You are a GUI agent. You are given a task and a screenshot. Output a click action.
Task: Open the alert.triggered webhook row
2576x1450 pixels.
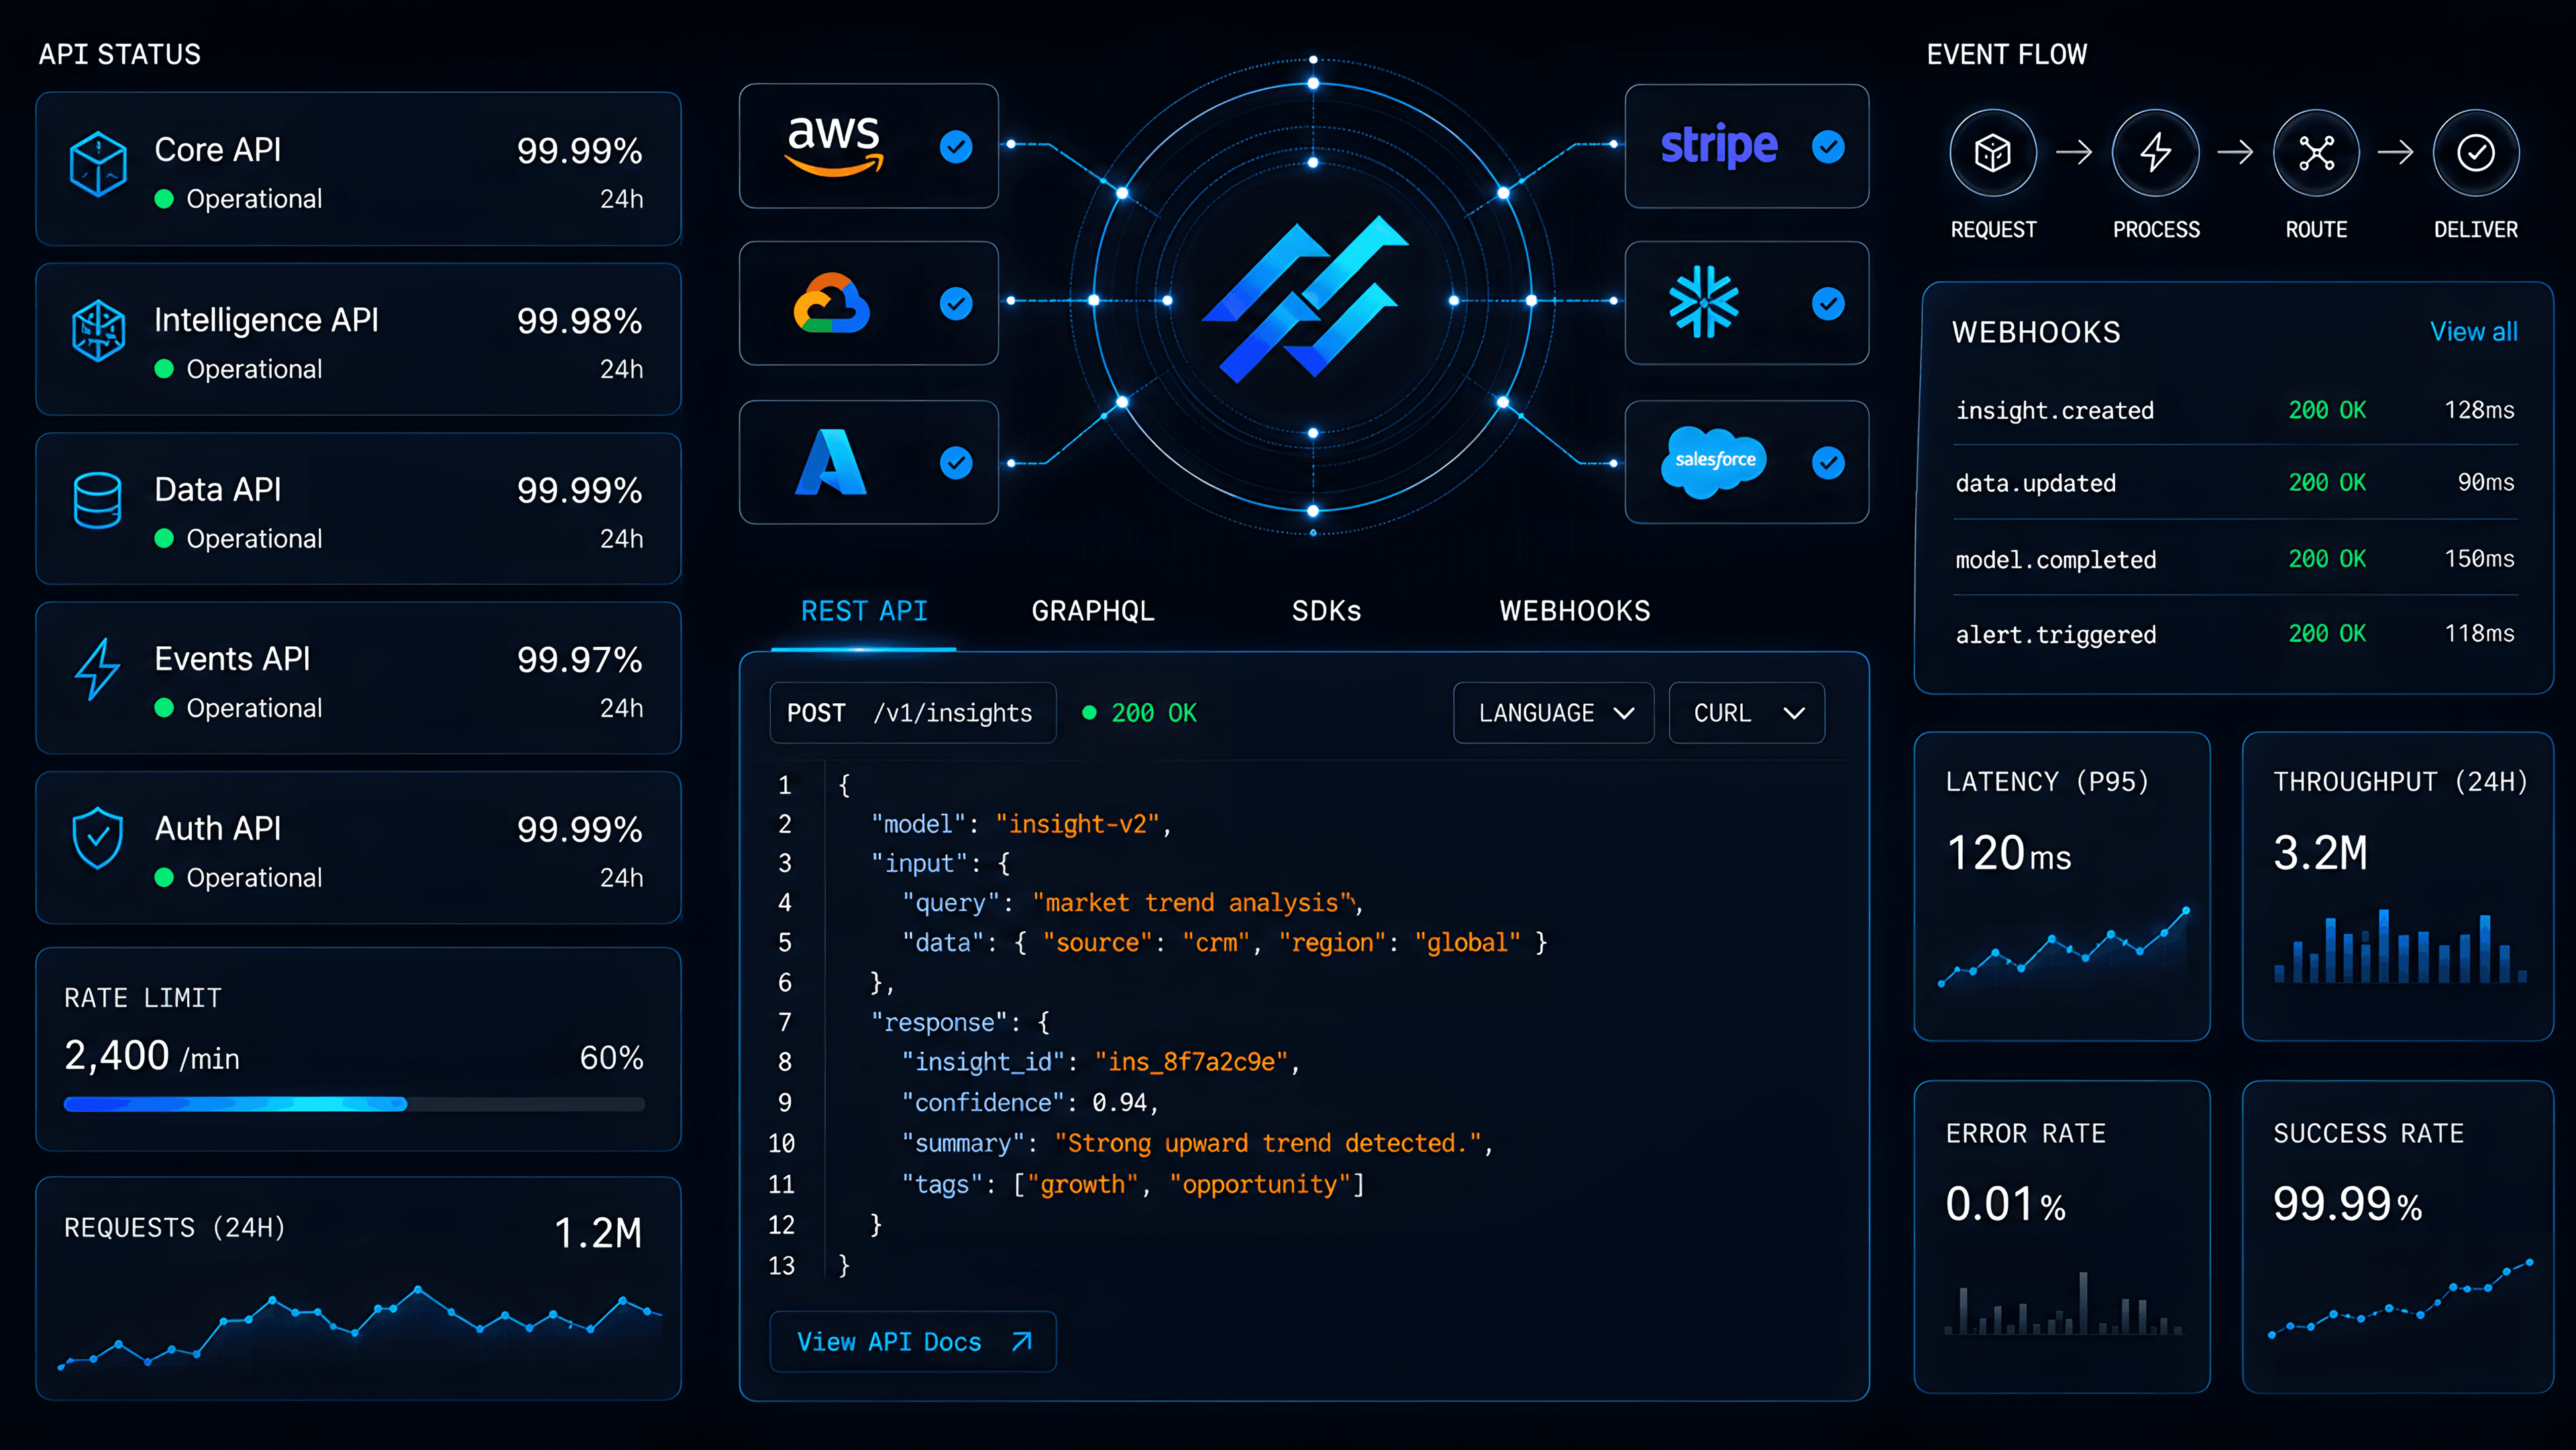point(2235,634)
